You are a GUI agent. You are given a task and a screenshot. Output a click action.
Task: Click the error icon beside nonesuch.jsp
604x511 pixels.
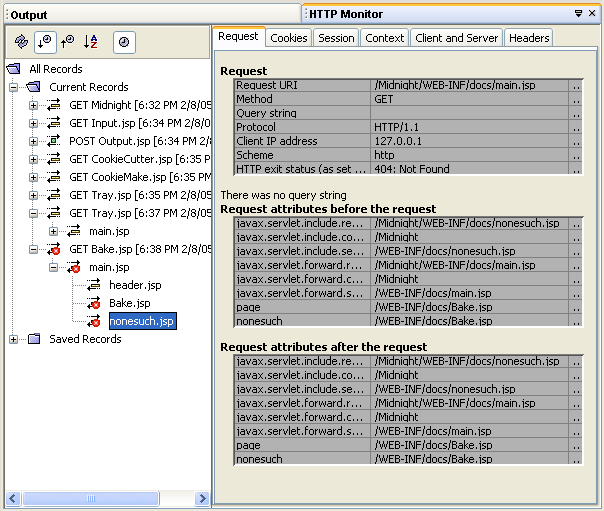click(x=93, y=321)
